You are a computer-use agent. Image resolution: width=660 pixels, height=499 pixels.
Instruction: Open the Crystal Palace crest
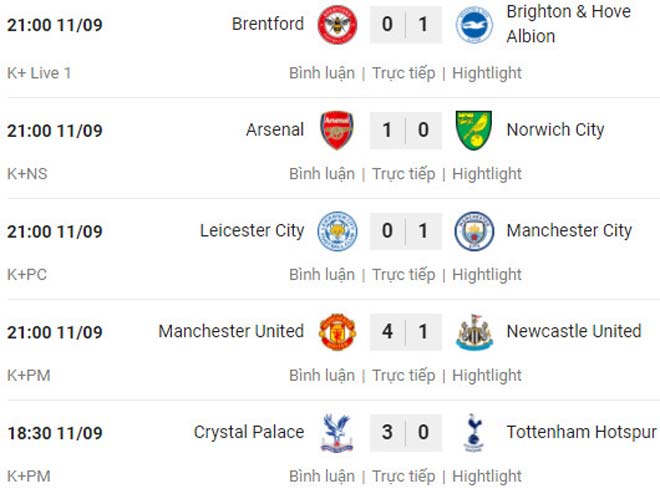pos(337,433)
